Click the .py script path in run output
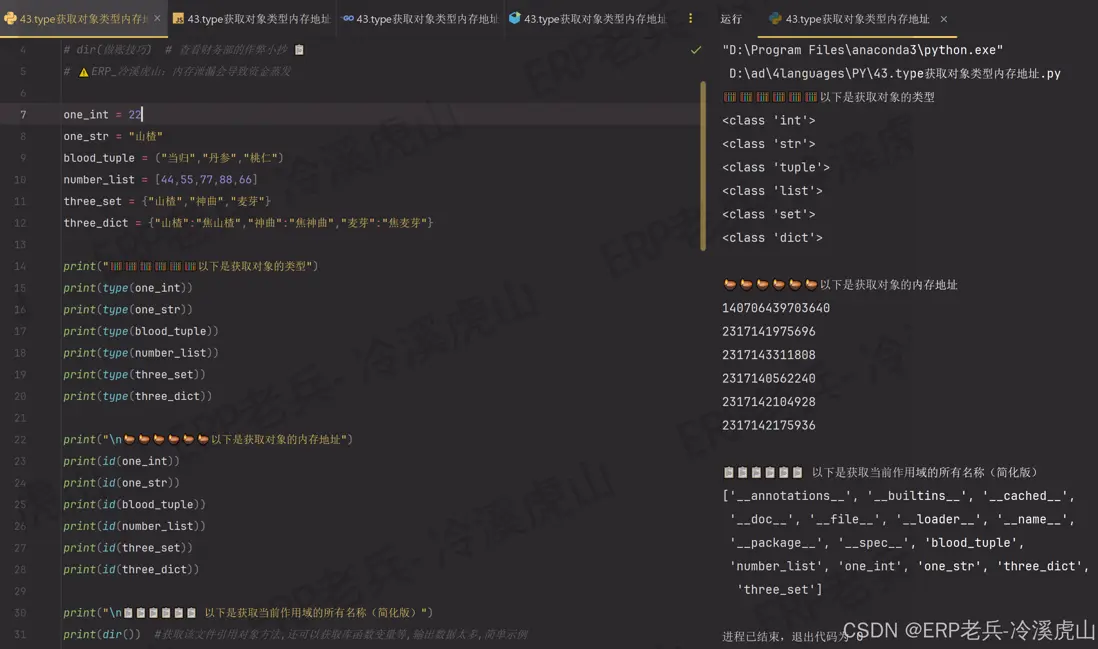The width and height of the screenshot is (1098, 649). coord(895,74)
